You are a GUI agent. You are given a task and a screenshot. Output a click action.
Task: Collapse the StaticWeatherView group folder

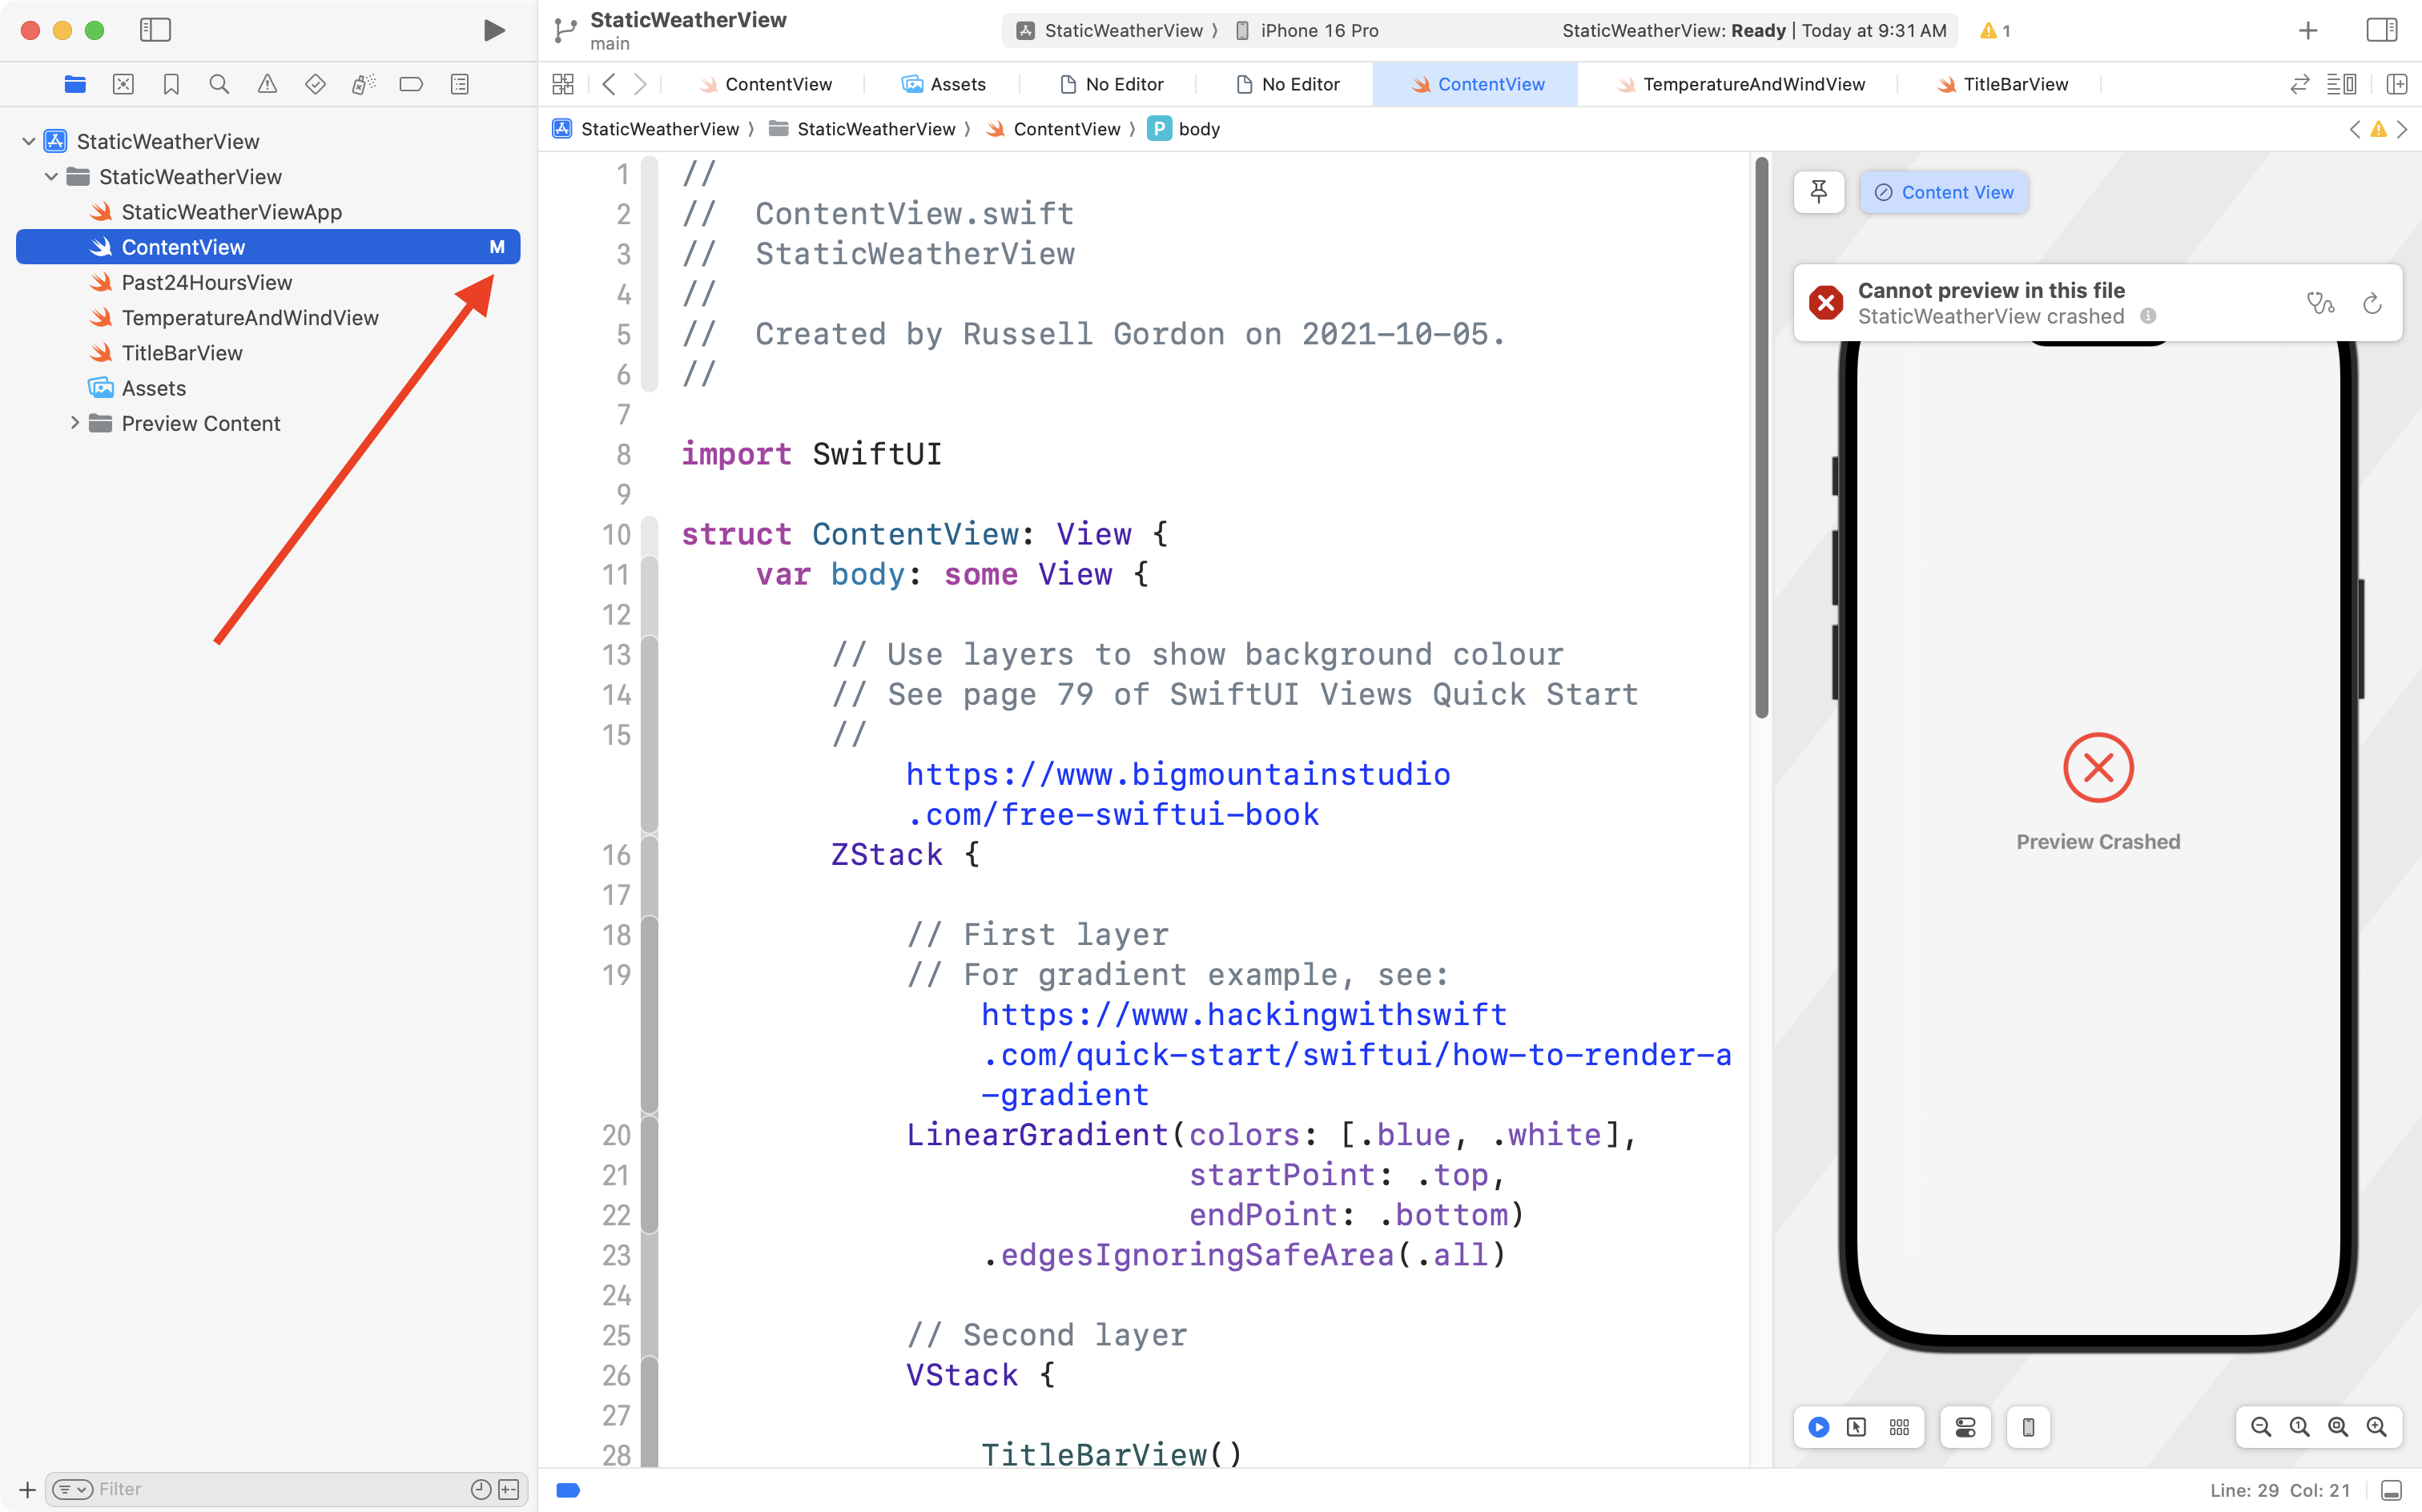(51, 177)
